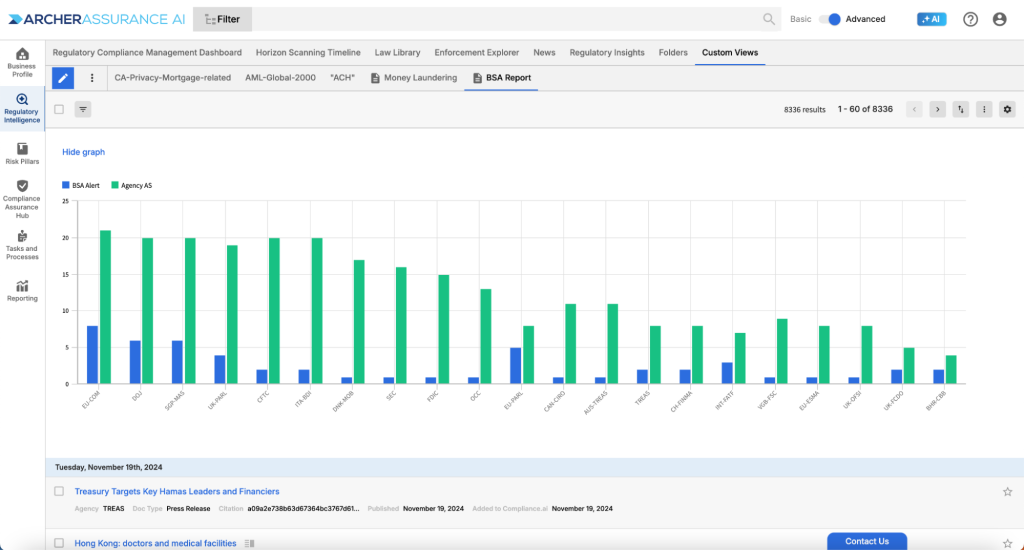Image resolution: width=1024 pixels, height=550 pixels.
Task: Open the results filter list icon
Action: [83, 110]
